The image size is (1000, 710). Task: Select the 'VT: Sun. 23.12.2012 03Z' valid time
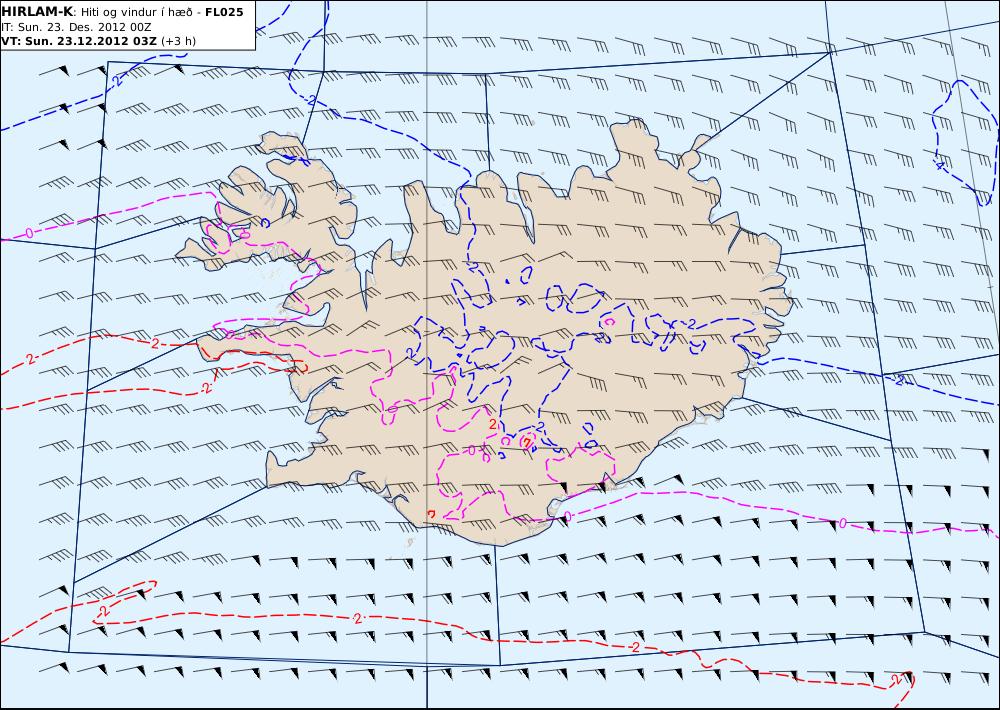pos(78,41)
